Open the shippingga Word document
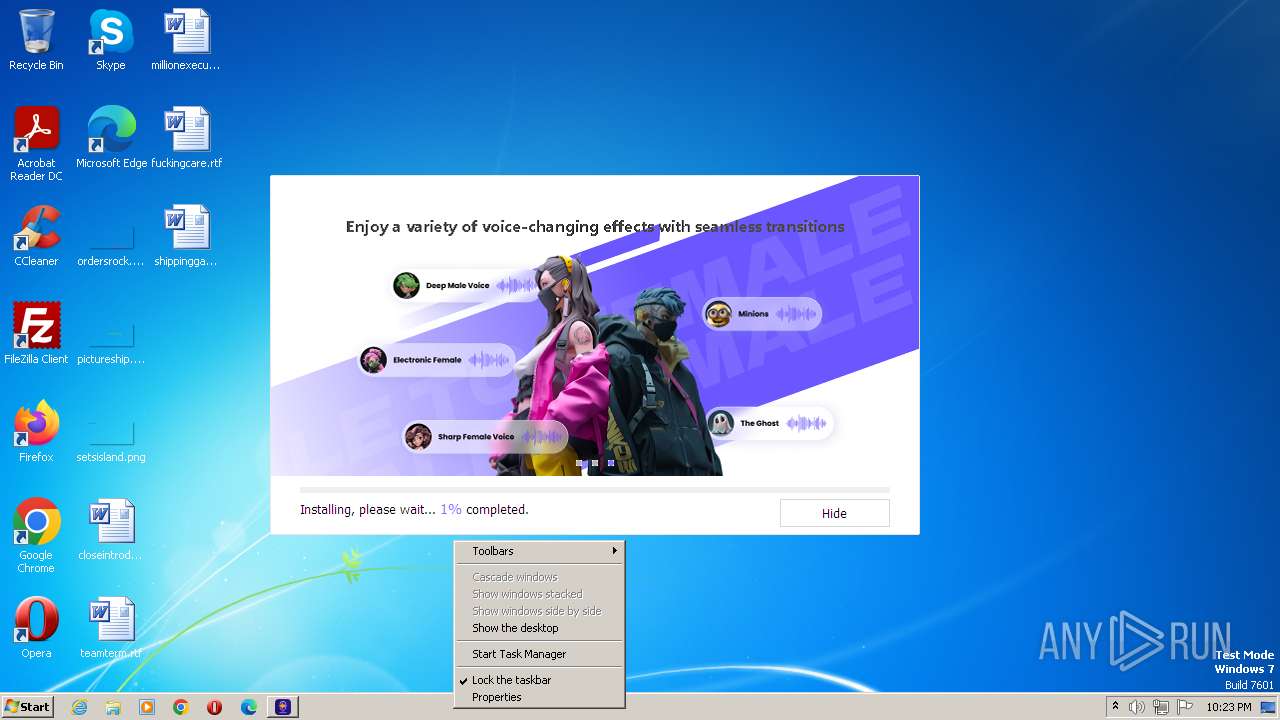The height and width of the screenshot is (720, 1280). point(186,236)
